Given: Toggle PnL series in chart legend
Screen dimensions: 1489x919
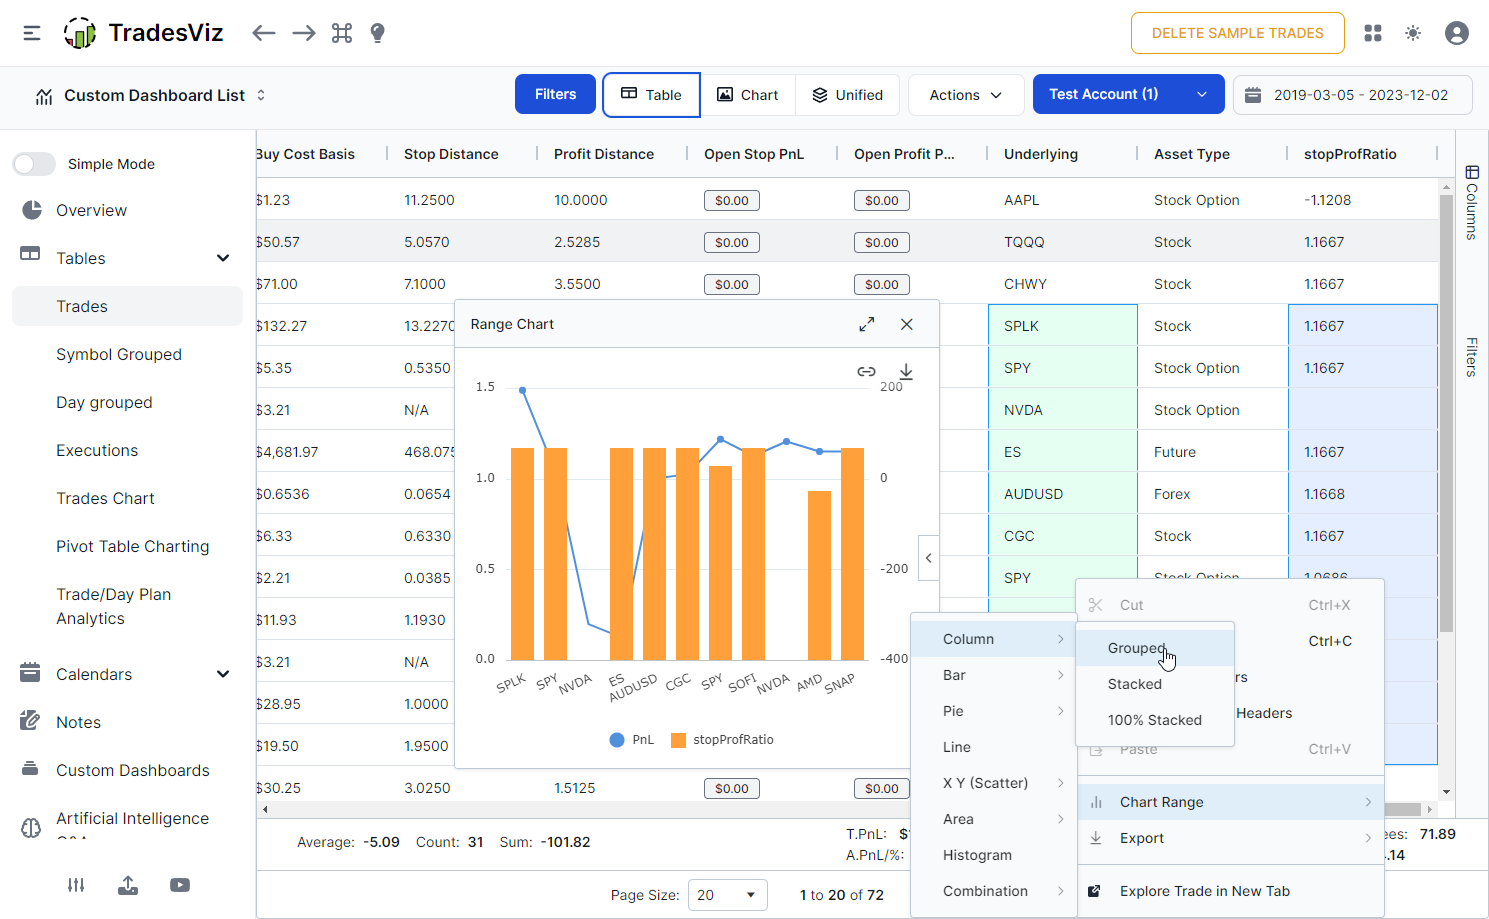Looking at the screenshot, I should click(x=631, y=740).
